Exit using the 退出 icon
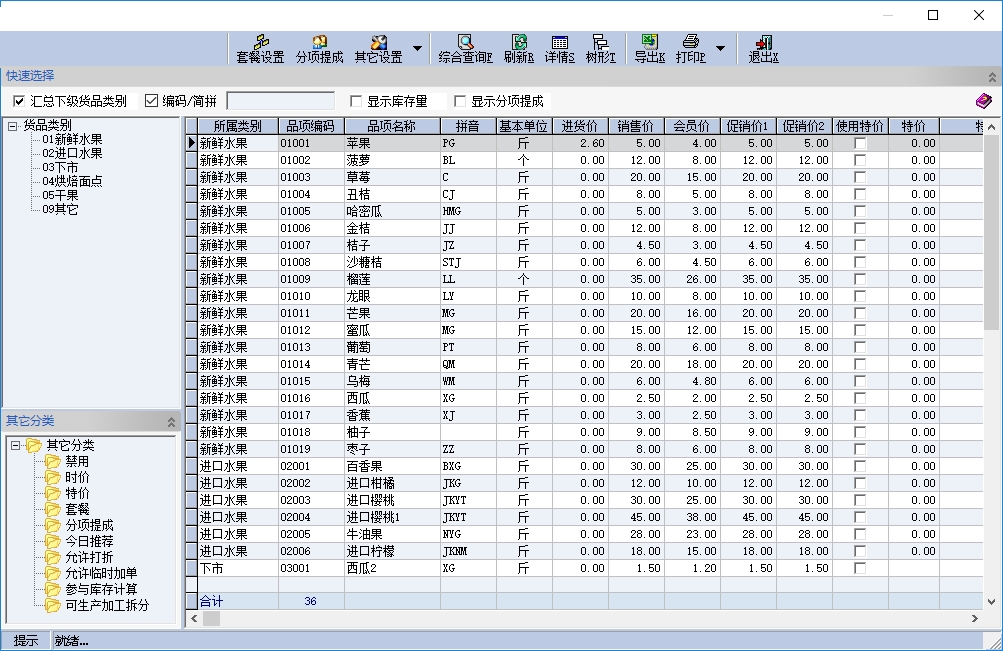This screenshot has height=651, width=1003. point(764,48)
